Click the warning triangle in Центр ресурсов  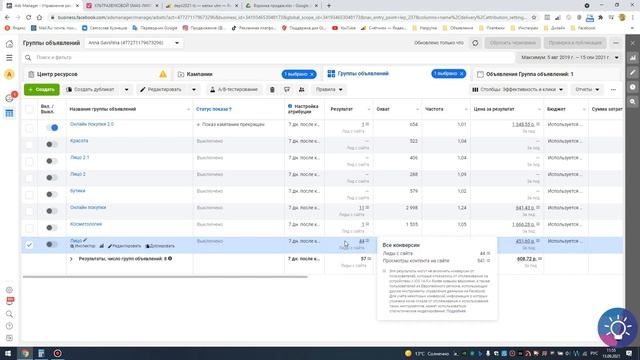pyautogui.click(x=163, y=74)
